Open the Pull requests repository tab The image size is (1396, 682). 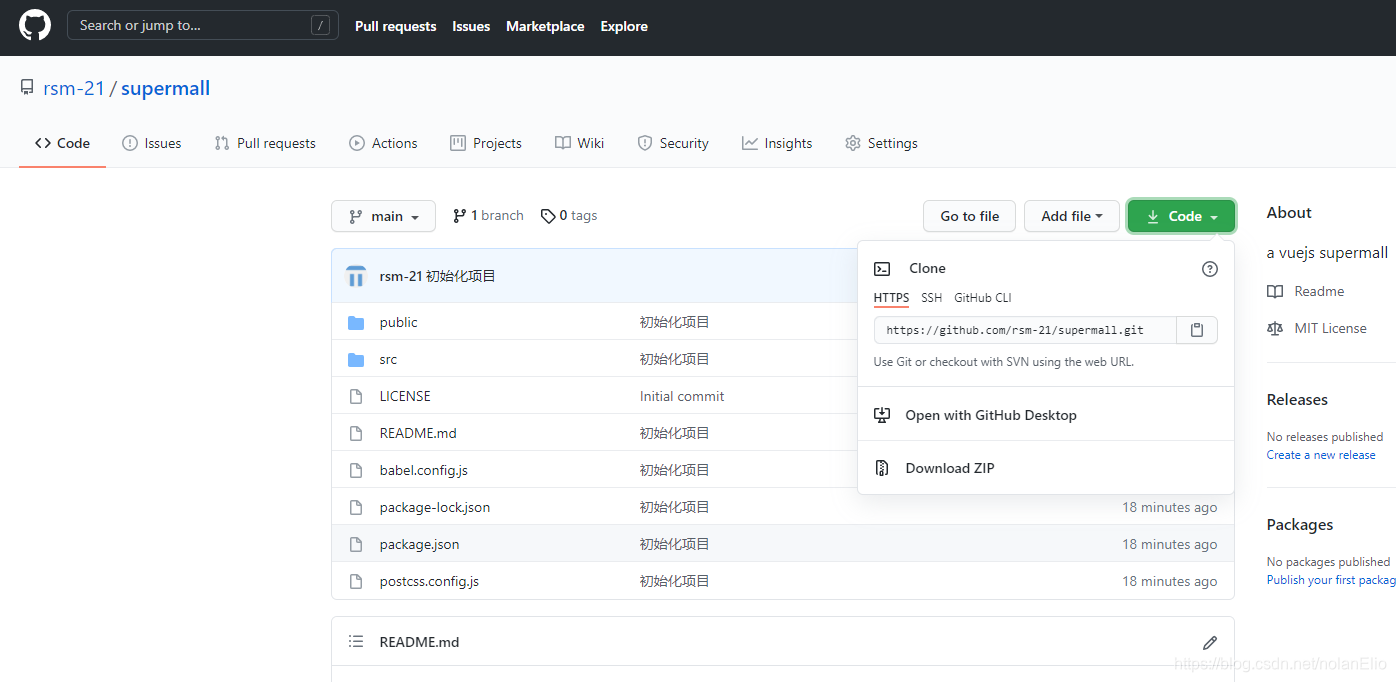(x=265, y=143)
